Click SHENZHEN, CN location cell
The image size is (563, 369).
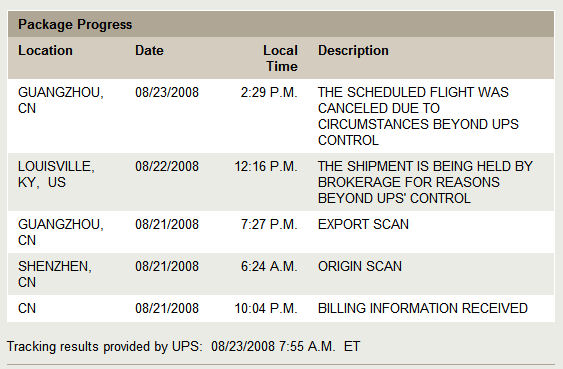point(55,274)
